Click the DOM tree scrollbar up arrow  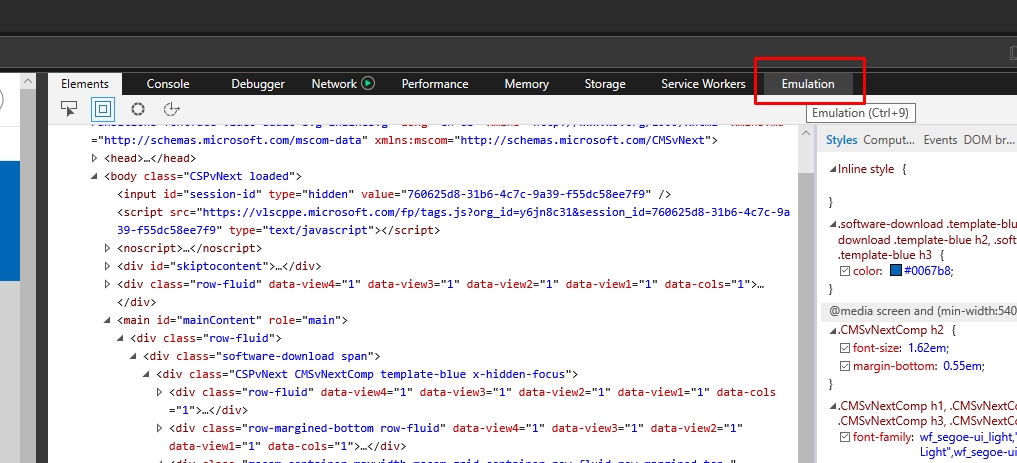pyautogui.click(x=806, y=133)
